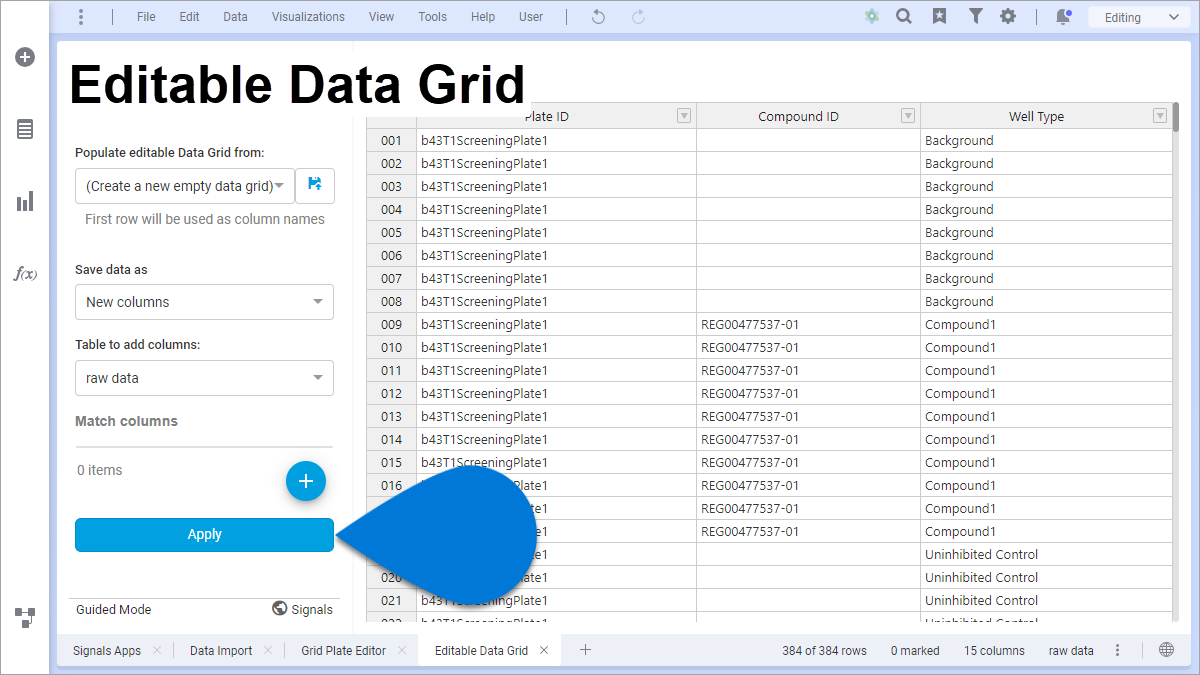
Task: Click the 15 columns status text
Action: [x=994, y=650]
